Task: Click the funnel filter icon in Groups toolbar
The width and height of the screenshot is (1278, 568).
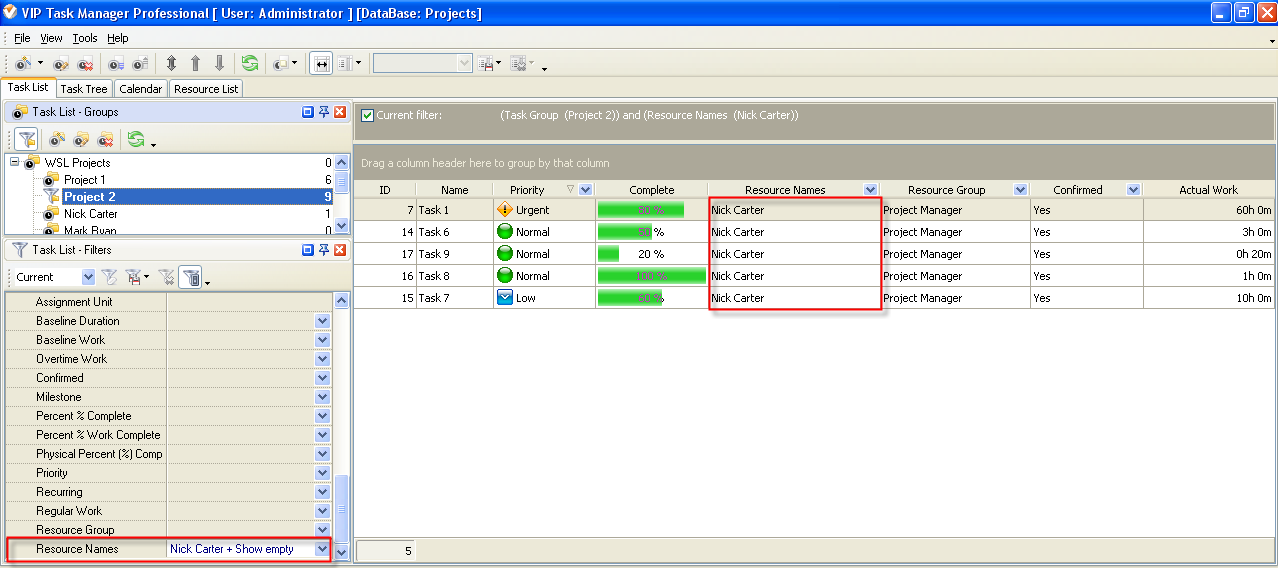Action: pyautogui.click(x=26, y=139)
